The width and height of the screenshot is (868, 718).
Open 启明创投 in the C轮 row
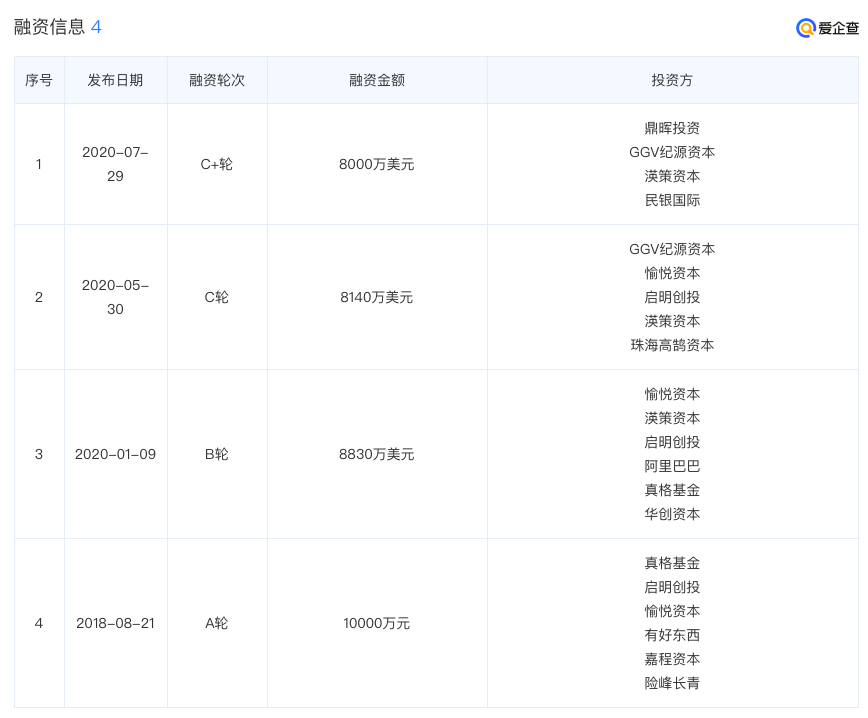[672, 297]
